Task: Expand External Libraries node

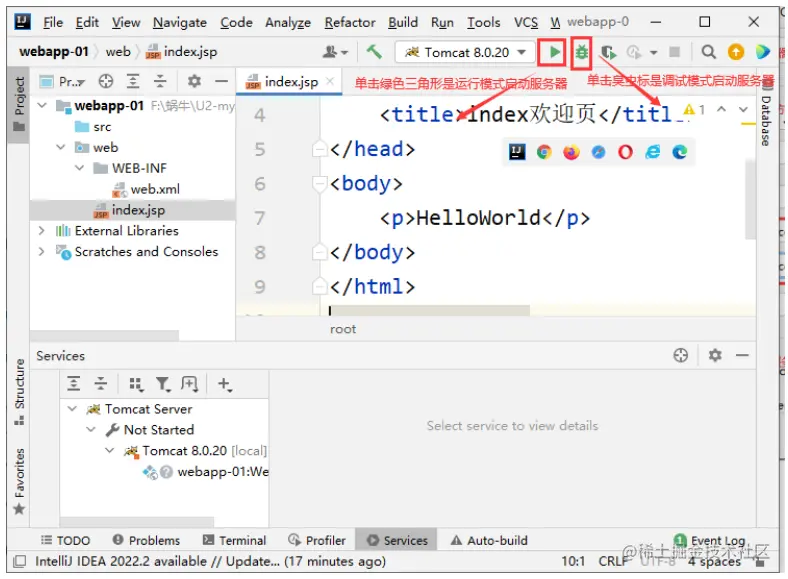Action: coord(42,231)
